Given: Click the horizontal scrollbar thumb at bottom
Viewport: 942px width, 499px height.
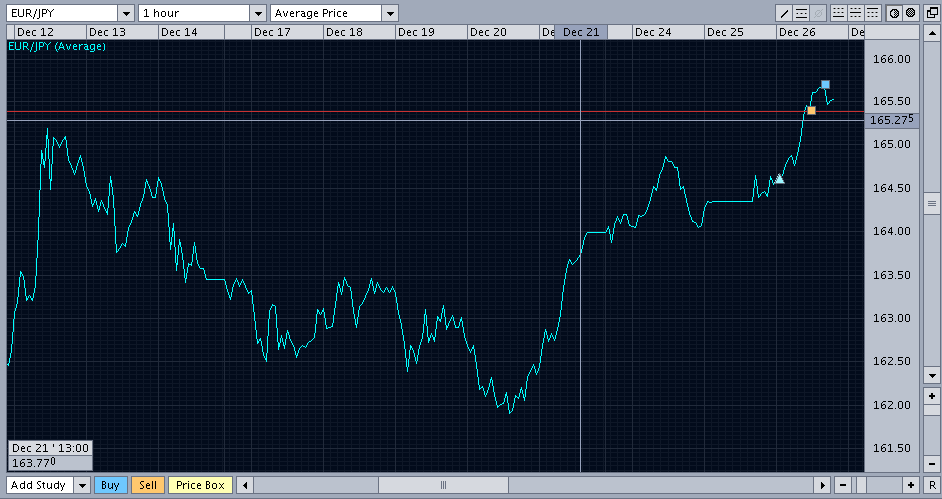Looking at the screenshot, I should tap(443, 485).
